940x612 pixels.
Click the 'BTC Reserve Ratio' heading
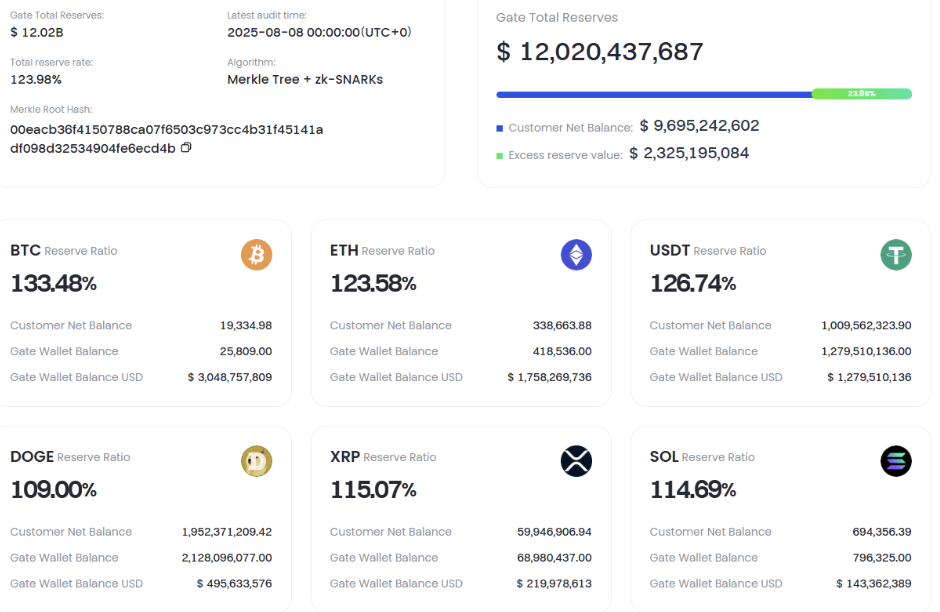pos(64,251)
